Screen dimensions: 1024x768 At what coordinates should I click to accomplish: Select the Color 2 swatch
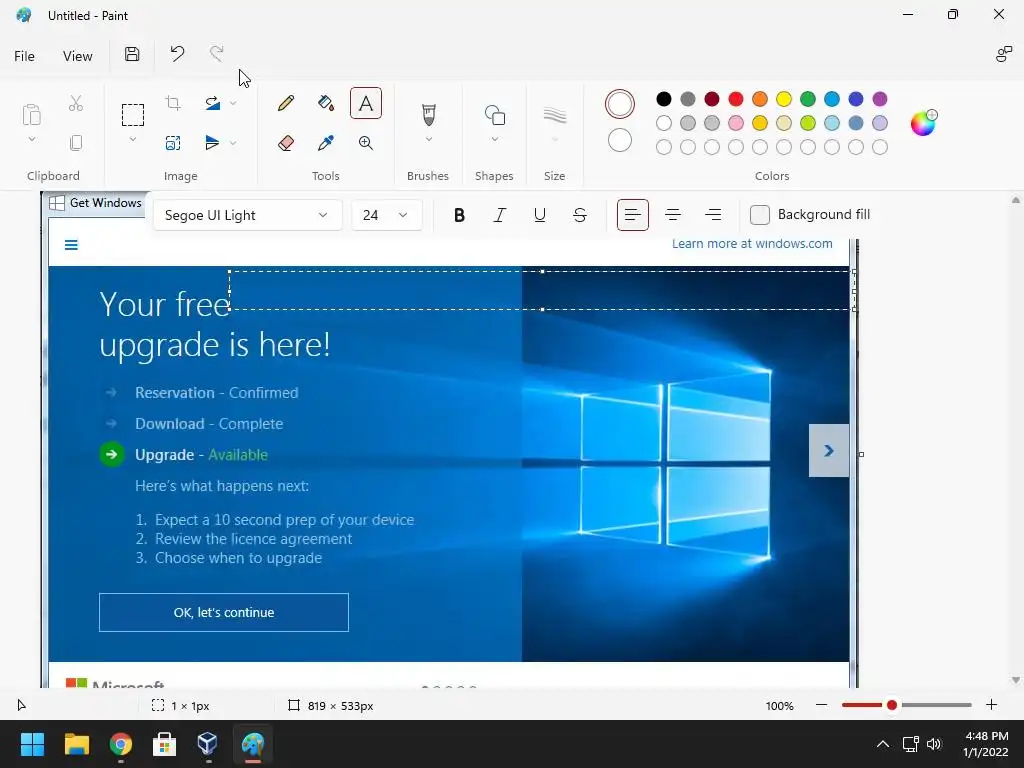pos(620,140)
